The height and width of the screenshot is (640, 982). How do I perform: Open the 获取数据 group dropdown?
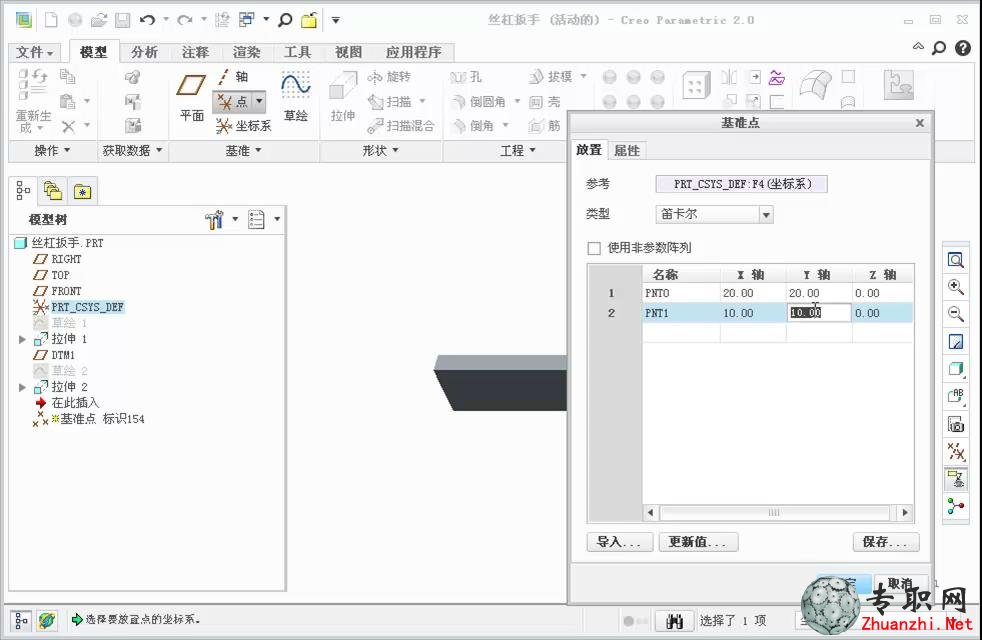(x=132, y=150)
